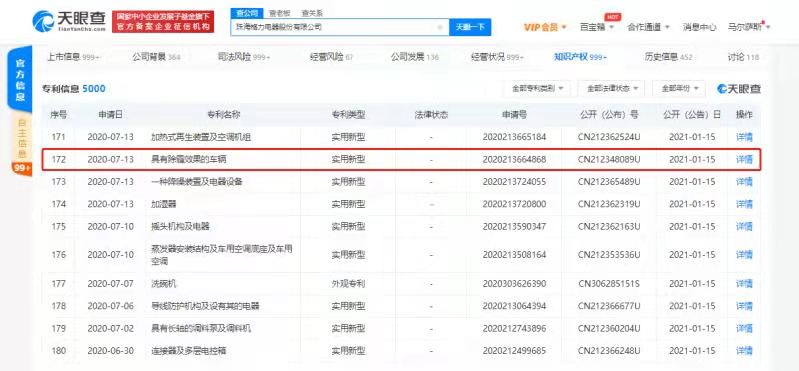Click the 法律状态 column header
Viewport: 799px width, 371px height.
[x=432, y=115]
